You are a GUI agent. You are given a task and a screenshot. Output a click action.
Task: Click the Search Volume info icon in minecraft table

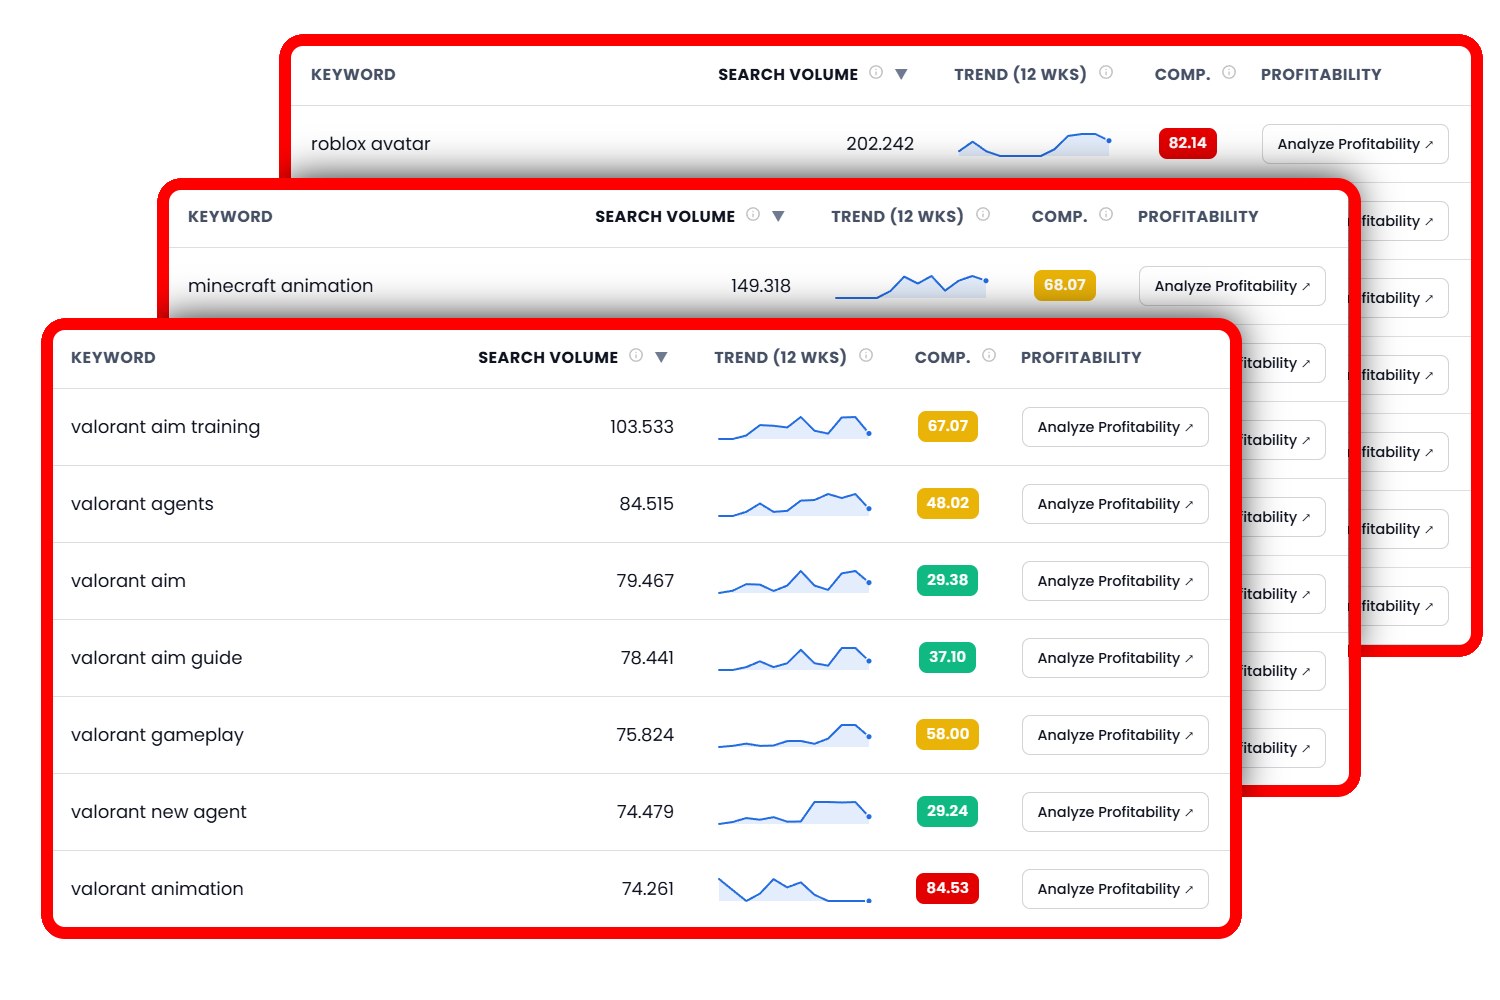point(753,214)
